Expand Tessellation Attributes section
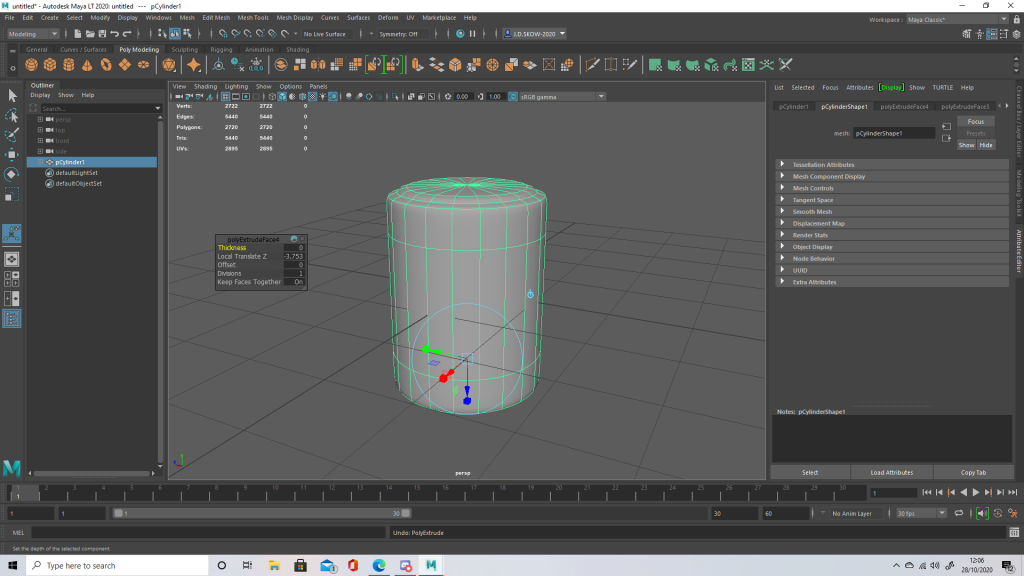The height and width of the screenshot is (576, 1024). (823, 165)
